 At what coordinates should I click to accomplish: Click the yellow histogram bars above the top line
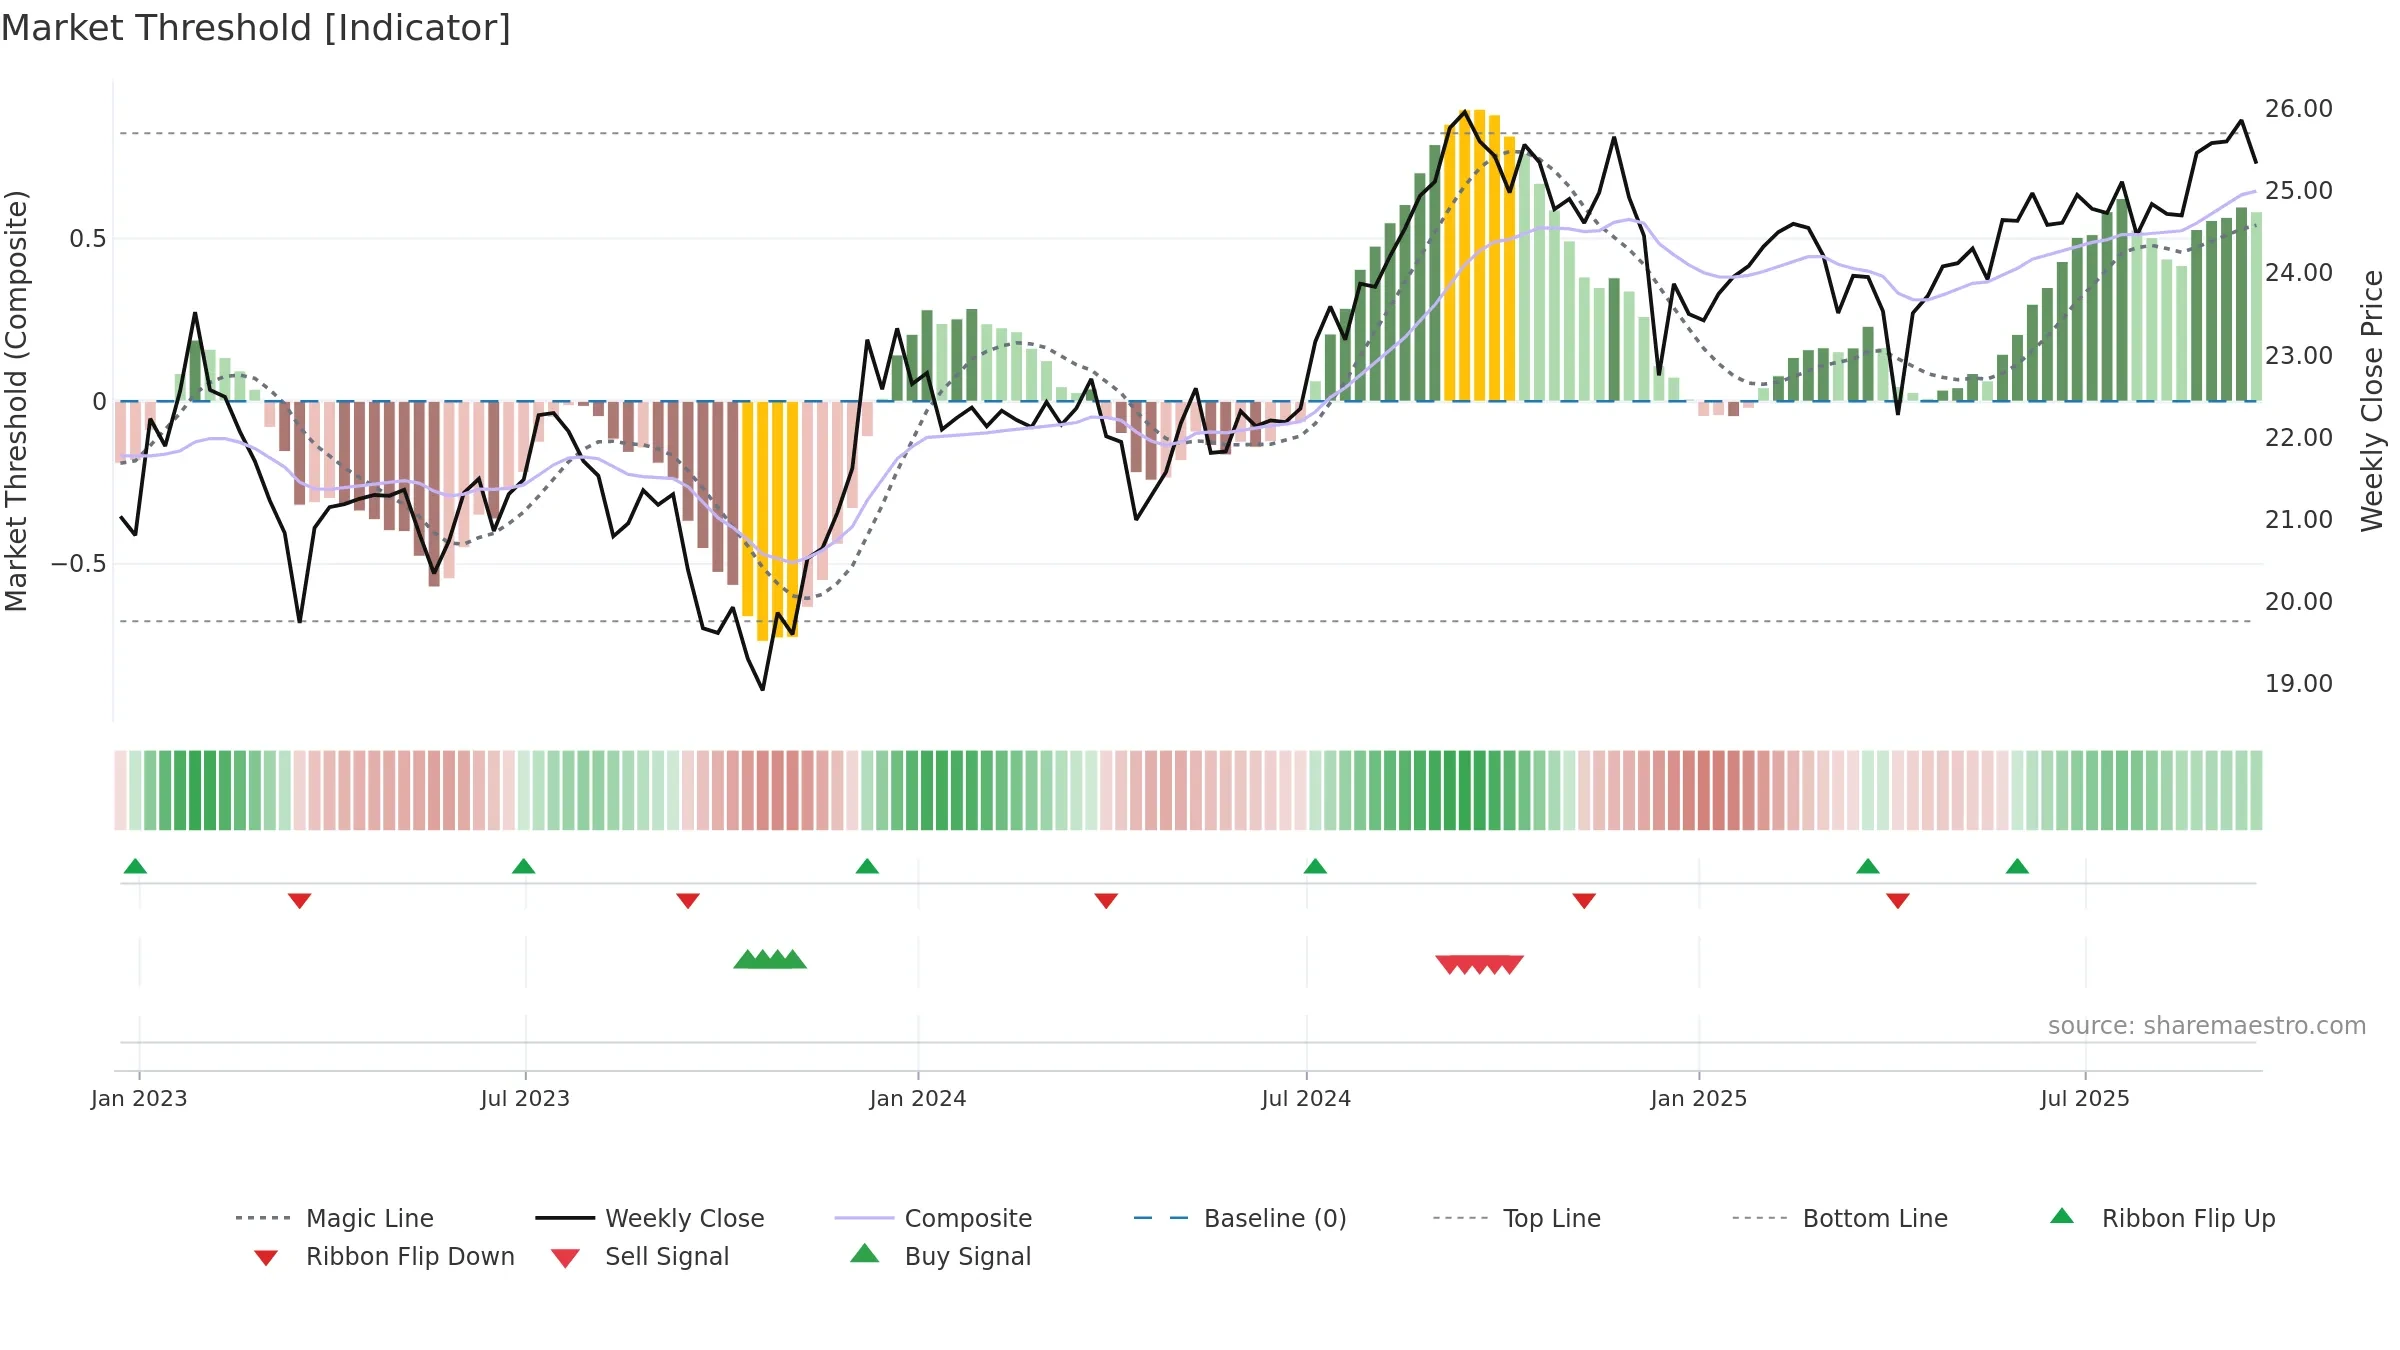pos(1480,255)
